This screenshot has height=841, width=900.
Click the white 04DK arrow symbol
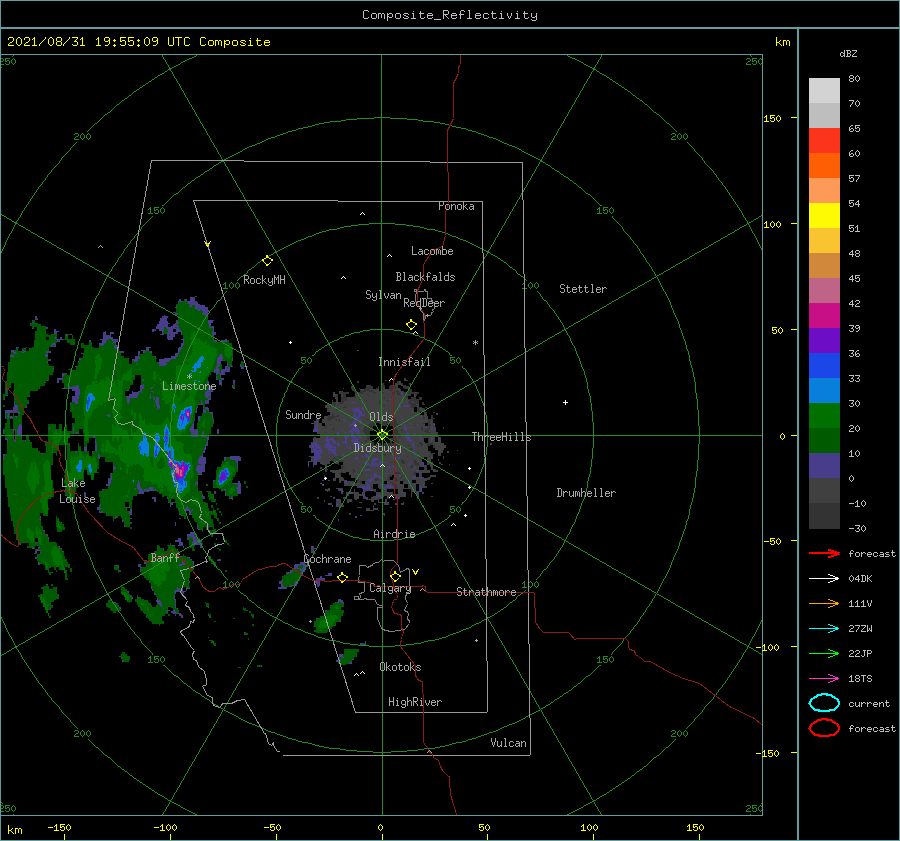(824, 578)
